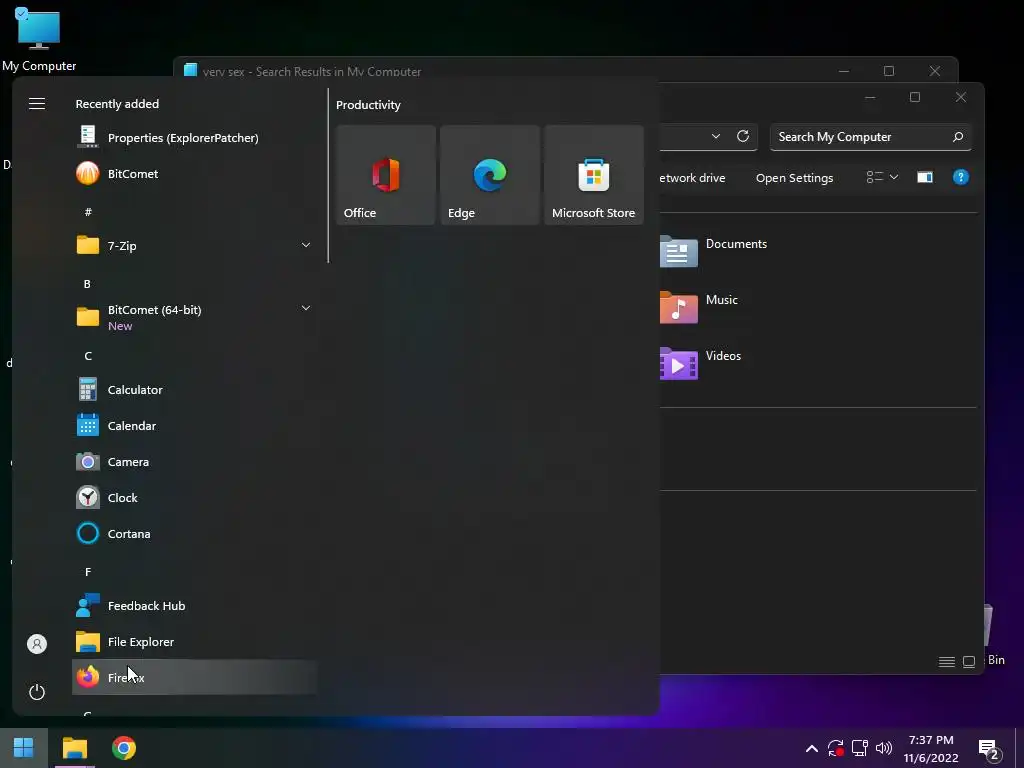The width and height of the screenshot is (1024, 768).
Task: Open the Edge tile
Action: pyautogui.click(x=490, y=176)
